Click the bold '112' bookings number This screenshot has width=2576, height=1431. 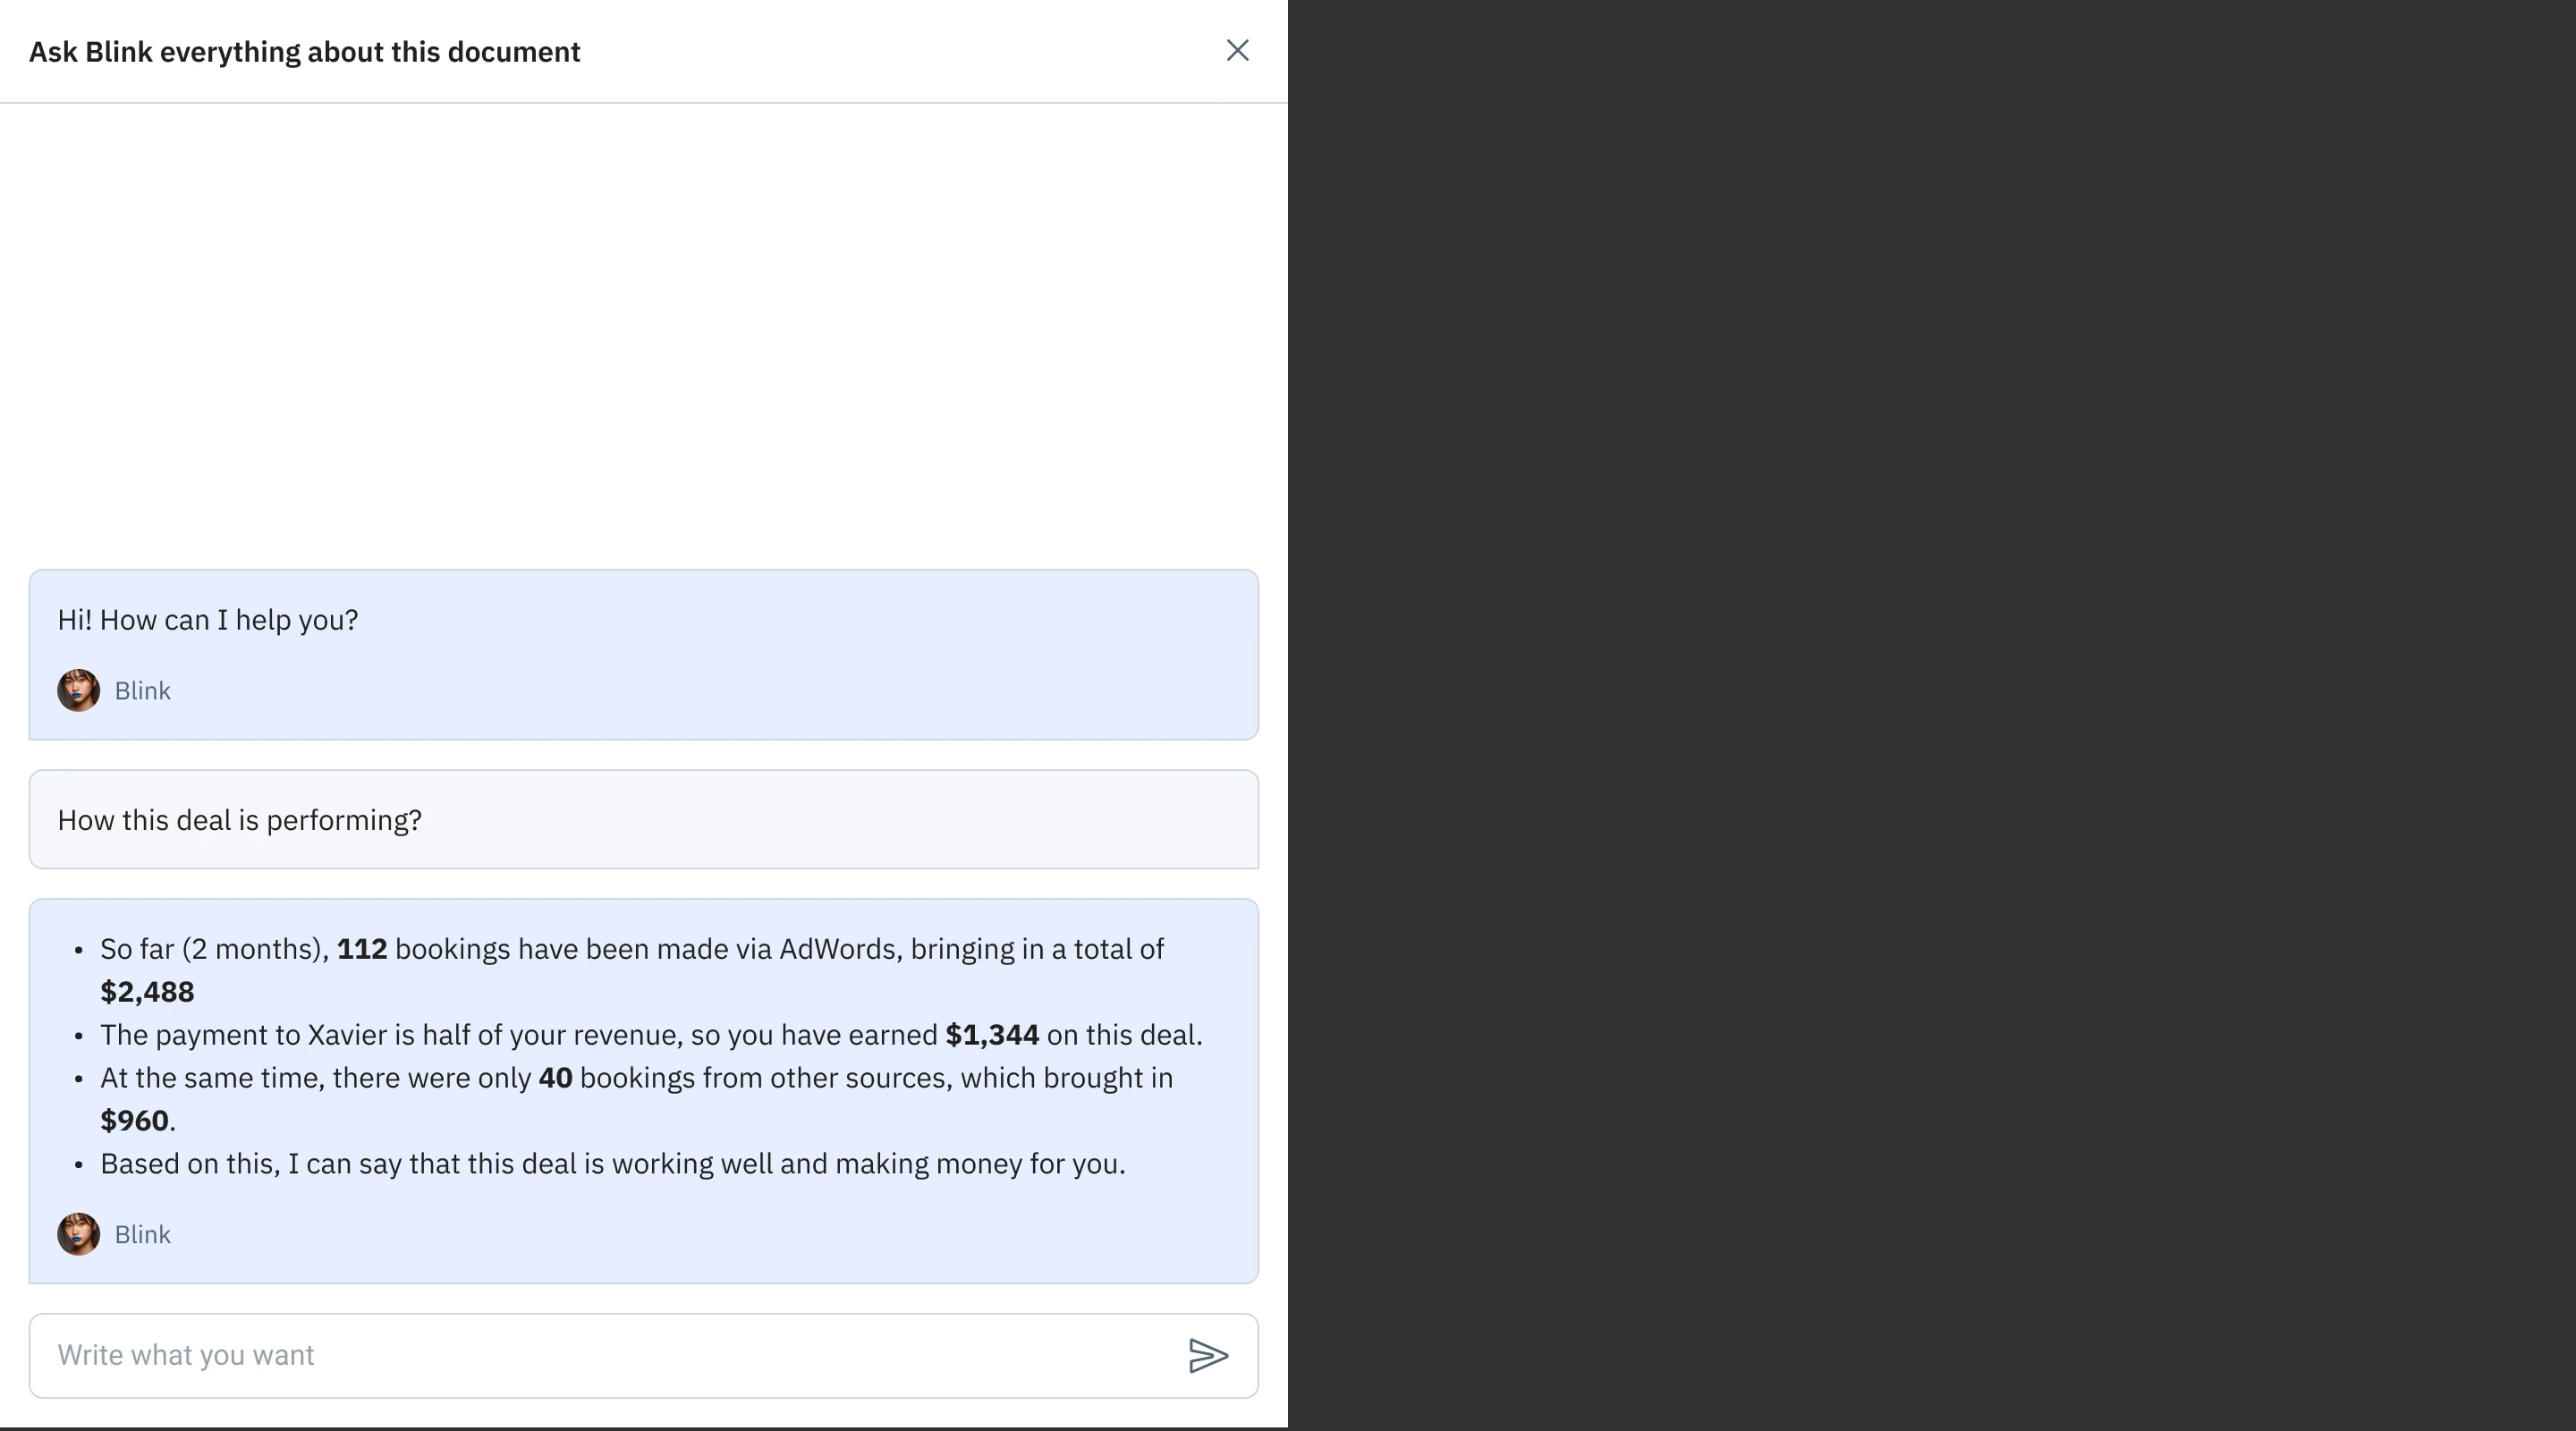(361, 949)
